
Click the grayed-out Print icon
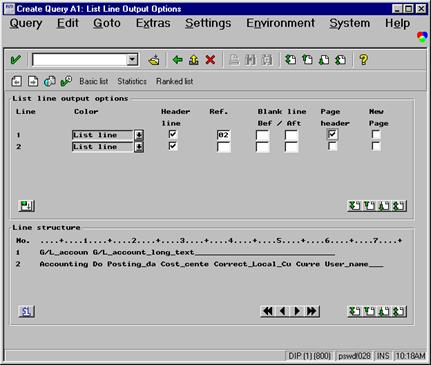pyautogui.click(x=234, y=60)
